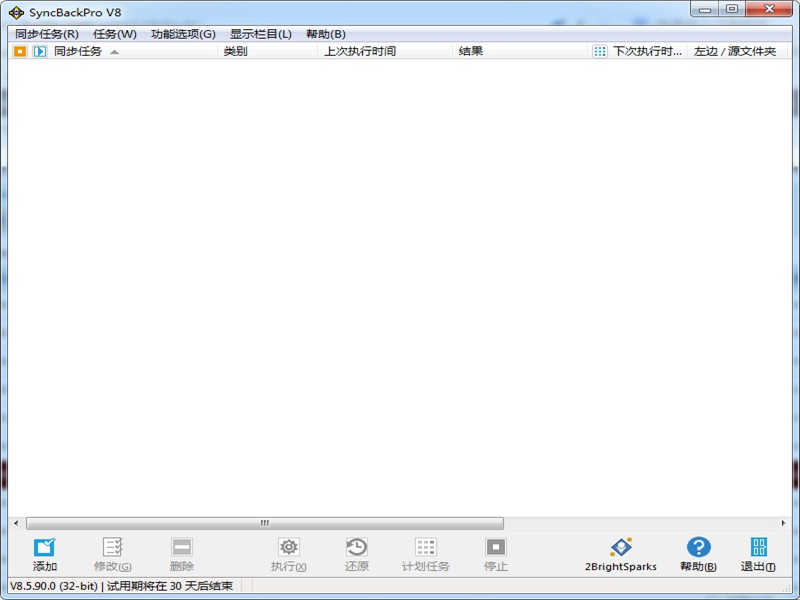Click the 还原 (Restore) clock icon
This screenshot has width=800, height=600.
pyautogui.click(x=356, y=547)
